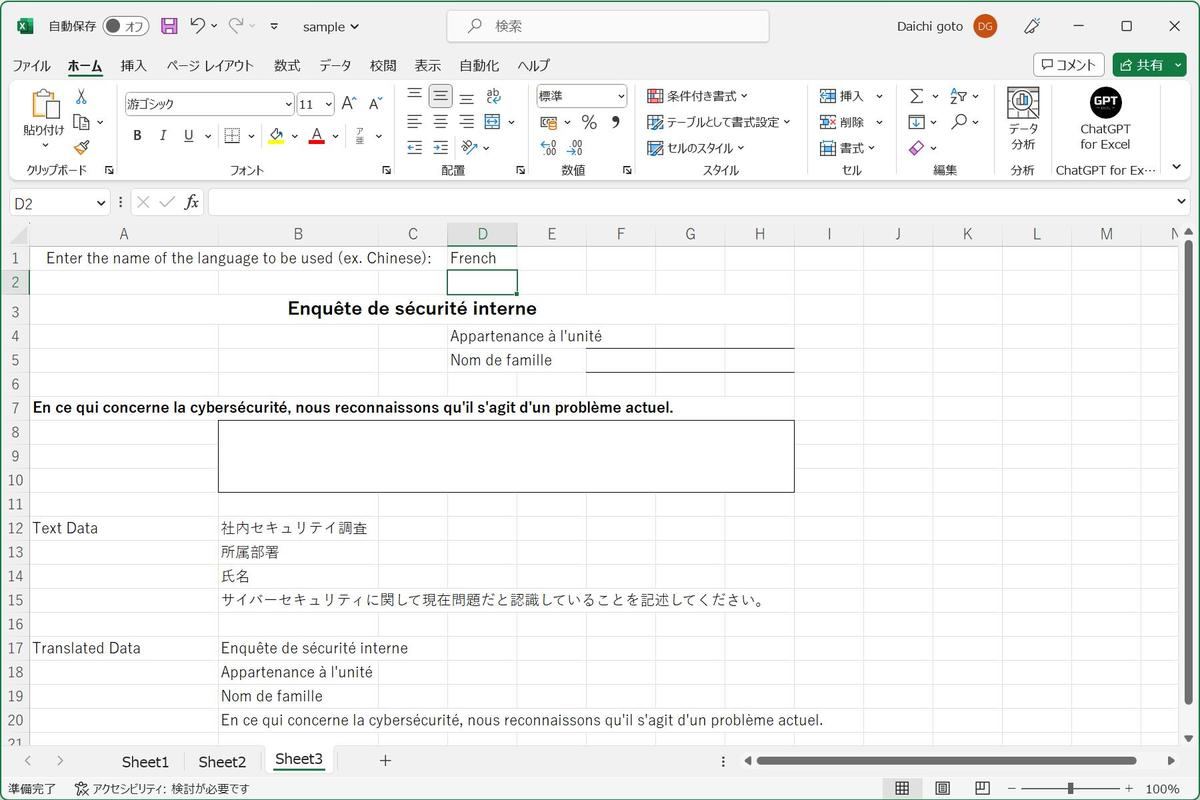1200x800 pixels.
Task: Open Sheet1 worksheet tab
Action: pos(146,761)
